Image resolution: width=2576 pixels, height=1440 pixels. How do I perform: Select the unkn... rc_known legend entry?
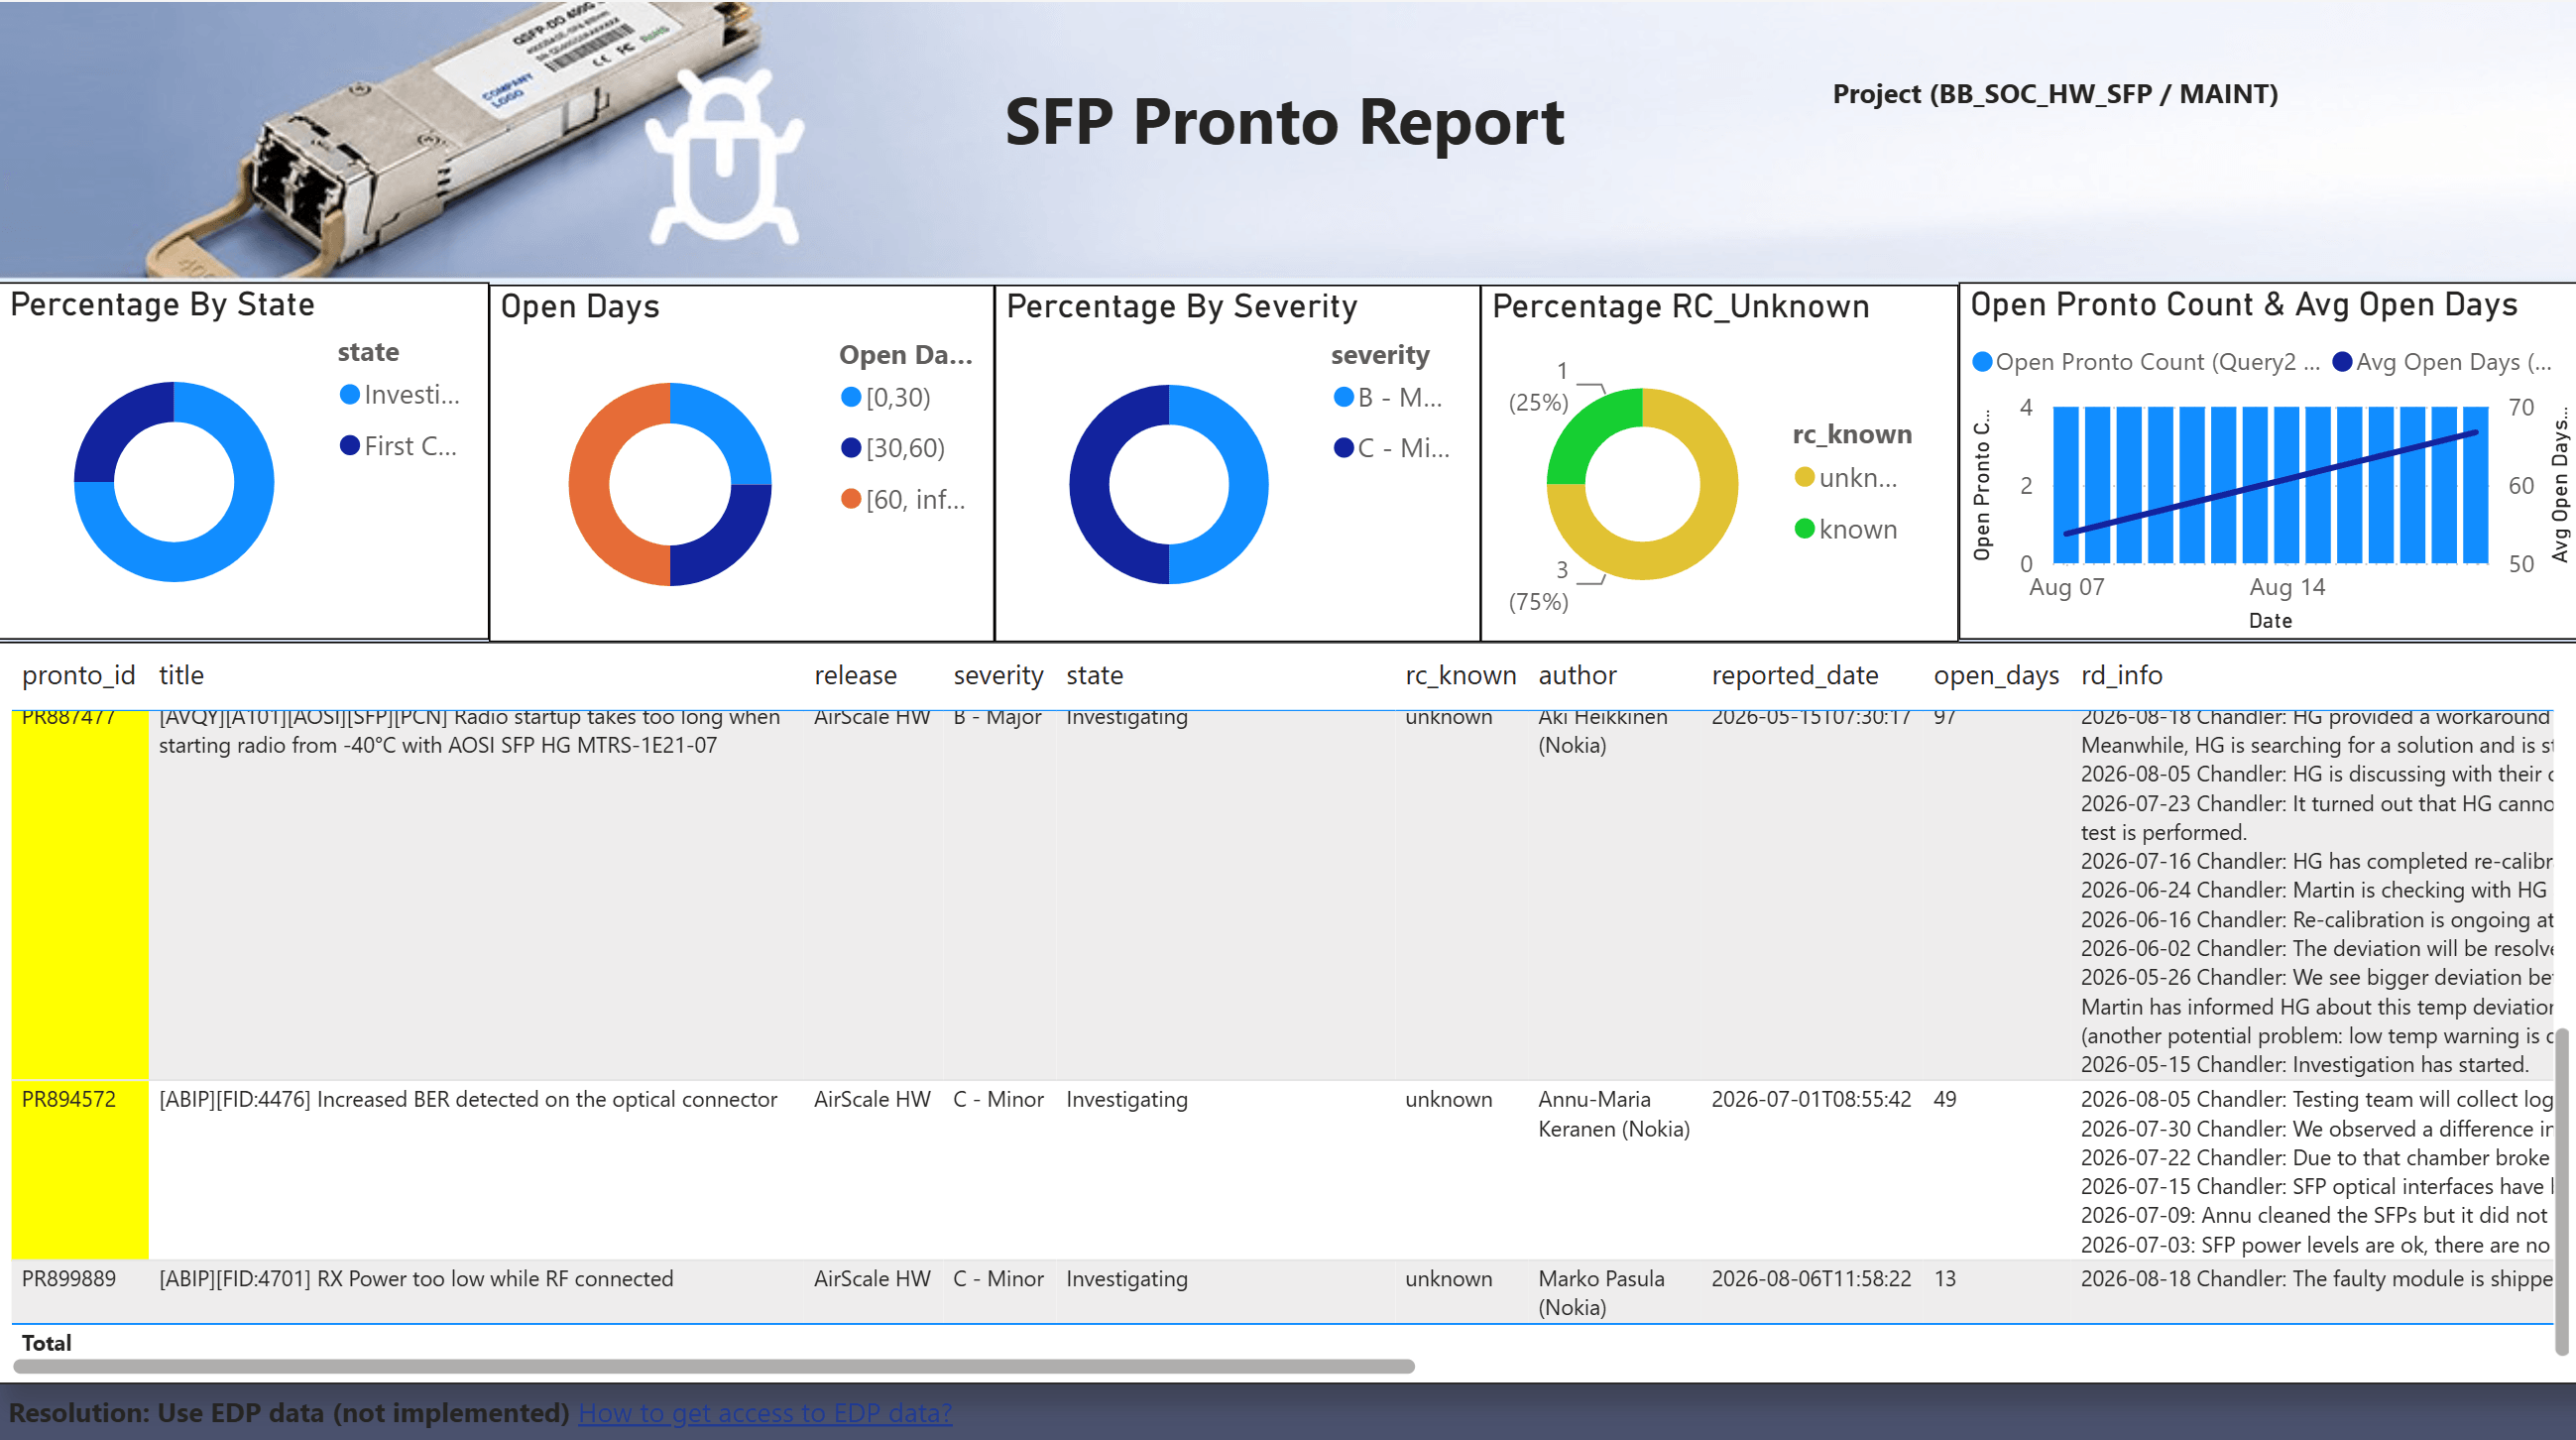pyautogui.click(x=1846, y=478)
